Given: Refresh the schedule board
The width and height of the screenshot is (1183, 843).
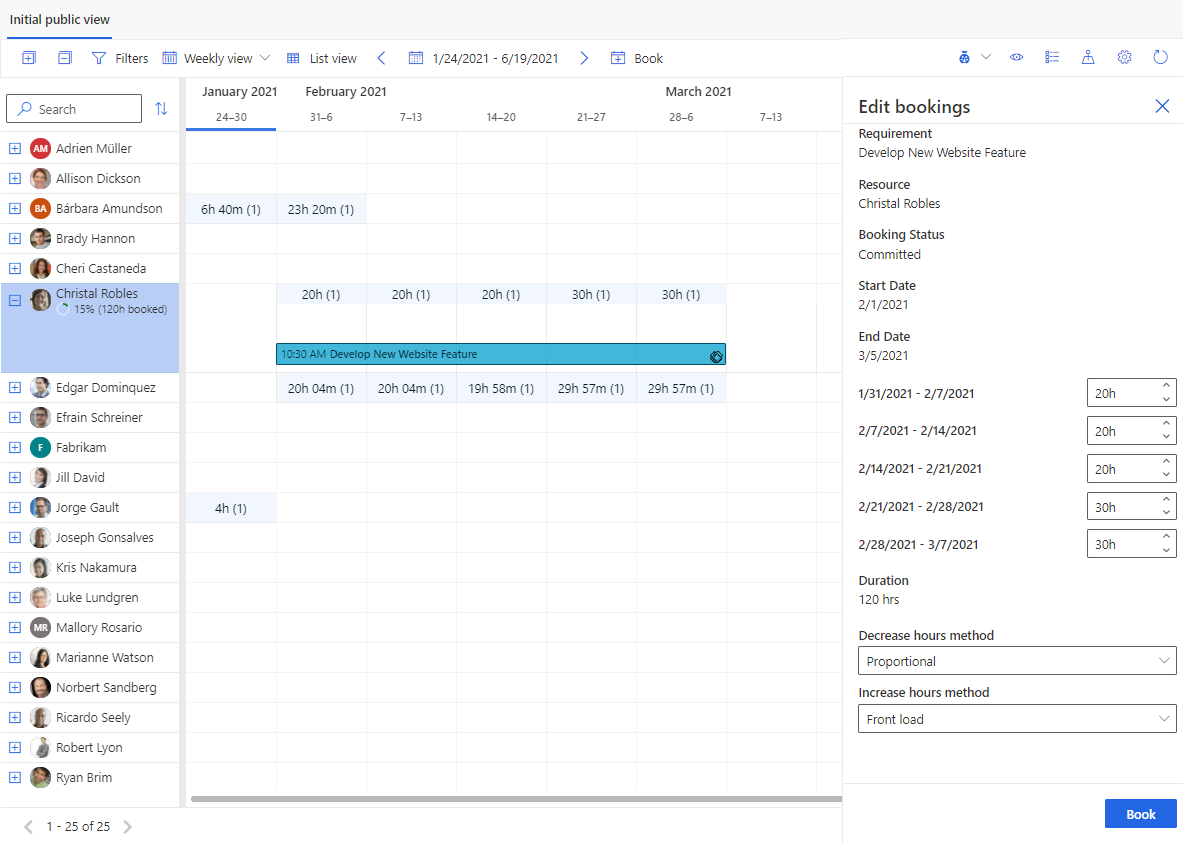Looking at the screenshot, I should pos(1160,57).
